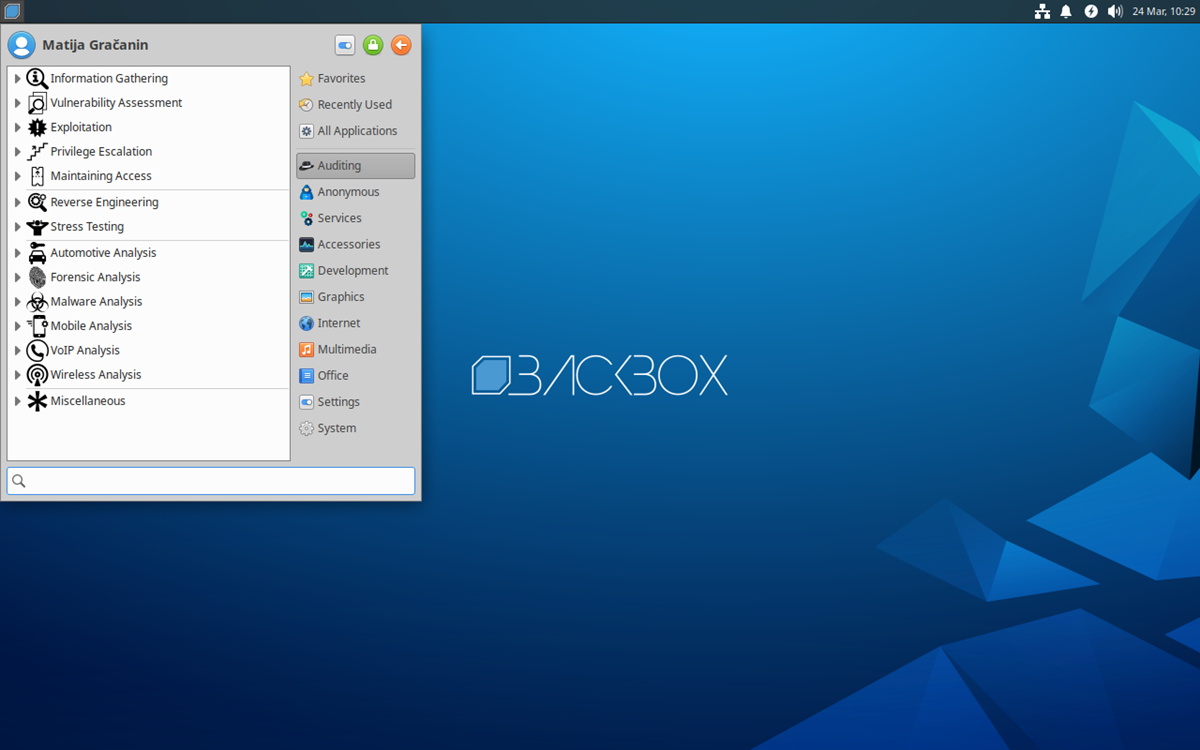
Task: Open the Internet category
Action: pos(355,323)
